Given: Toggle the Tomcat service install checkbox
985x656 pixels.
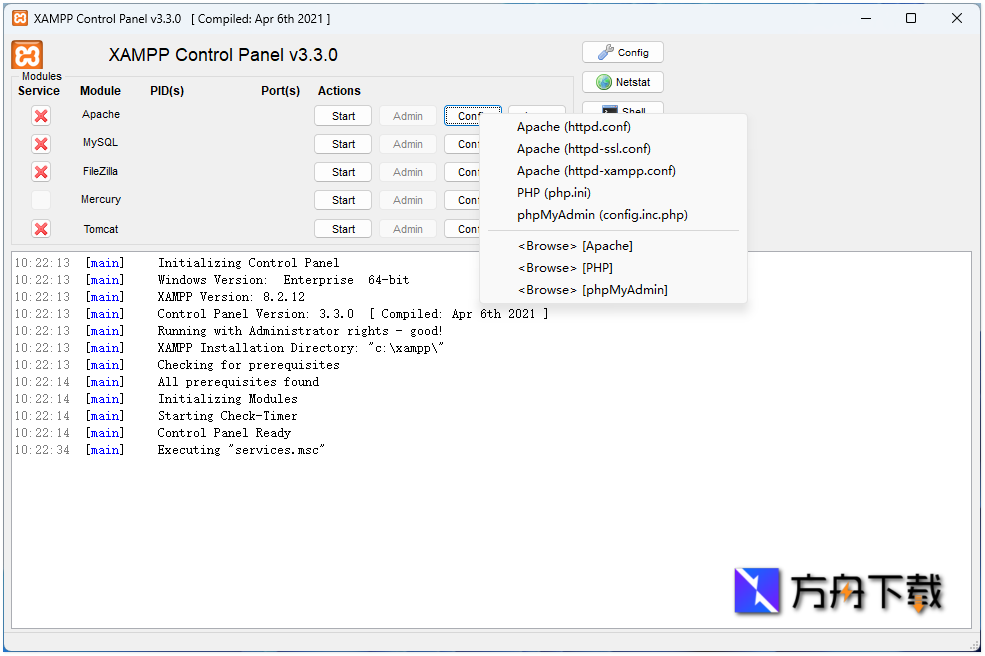Looking at the screenshot, I should coord(41,229).
